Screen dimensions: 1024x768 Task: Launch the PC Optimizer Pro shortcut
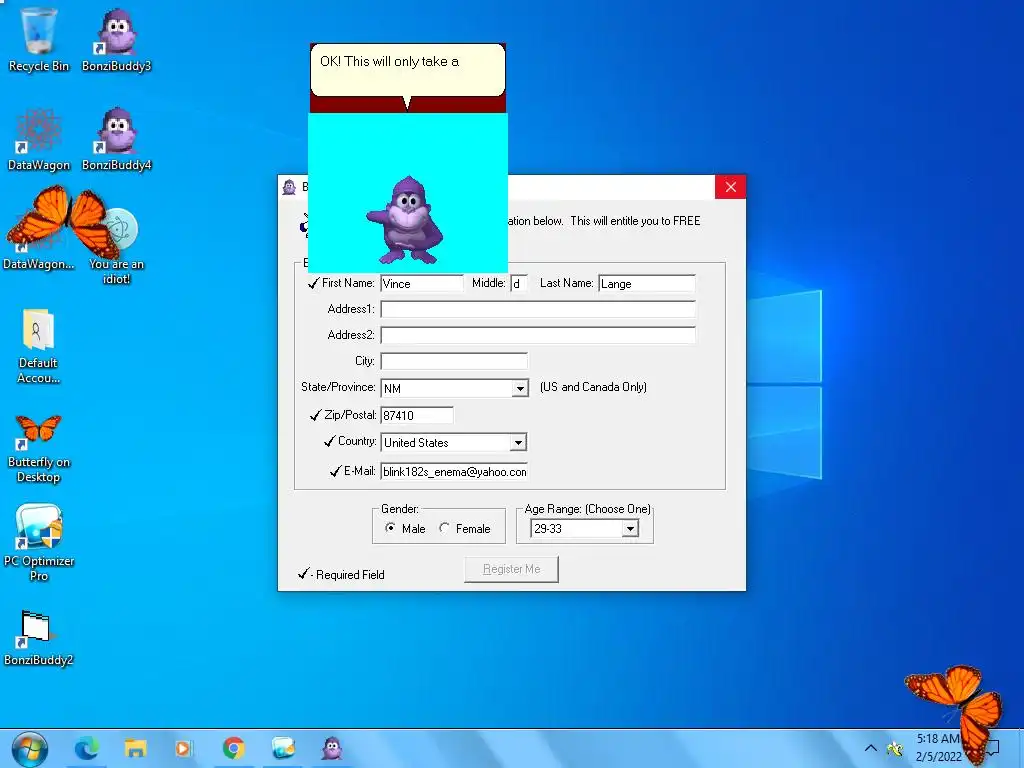coord(39,542)
